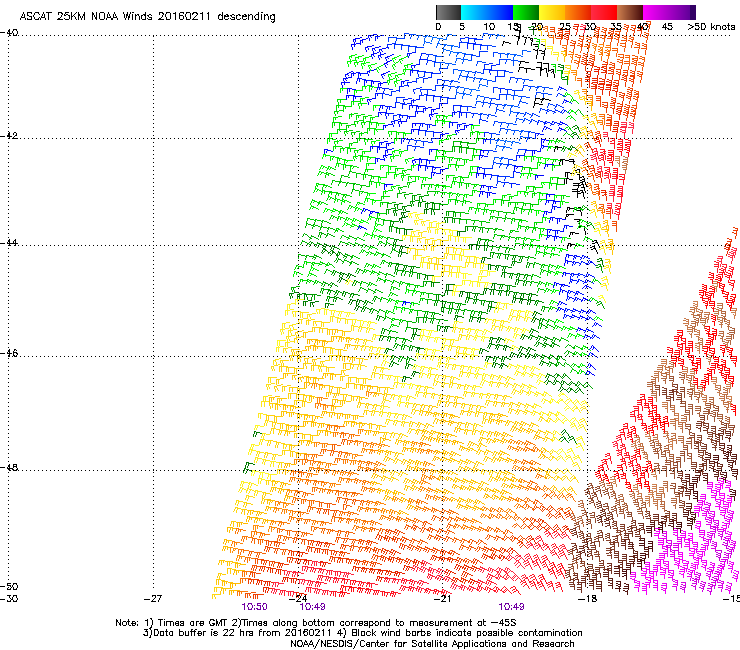The image size is (740, 650).
Task: Click the cyan 5–10 knots legend segment
Action: 474,12
